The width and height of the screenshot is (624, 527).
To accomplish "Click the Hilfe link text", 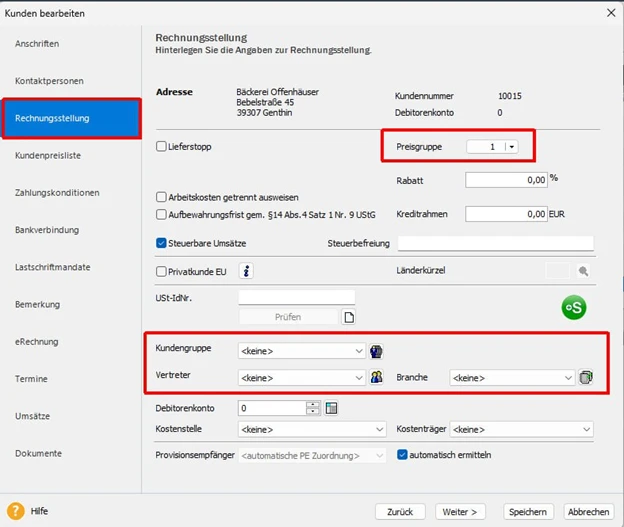I will (x=39, y=511).
